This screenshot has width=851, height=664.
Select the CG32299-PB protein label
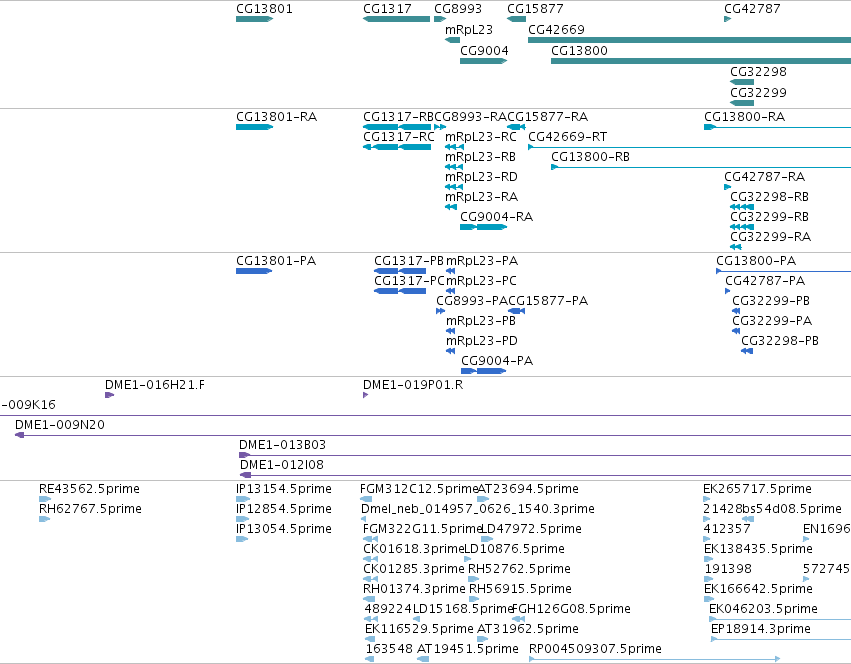click(x=771, y=301)
